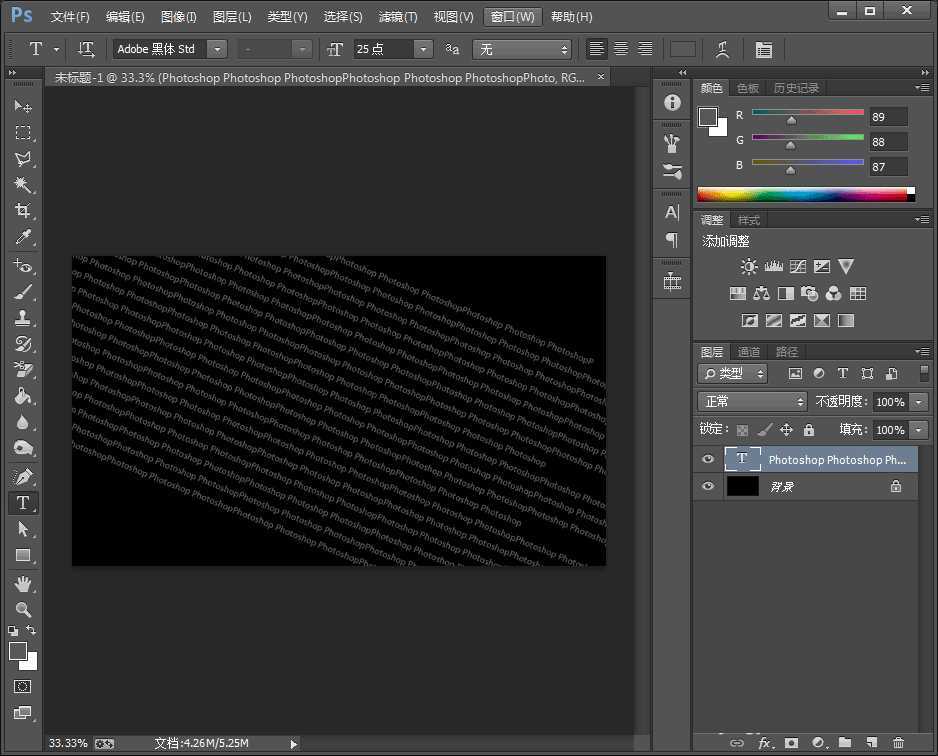Open the Adobe 黑体 Std font dropdown
Screen dimensions: 938x756
216,48
